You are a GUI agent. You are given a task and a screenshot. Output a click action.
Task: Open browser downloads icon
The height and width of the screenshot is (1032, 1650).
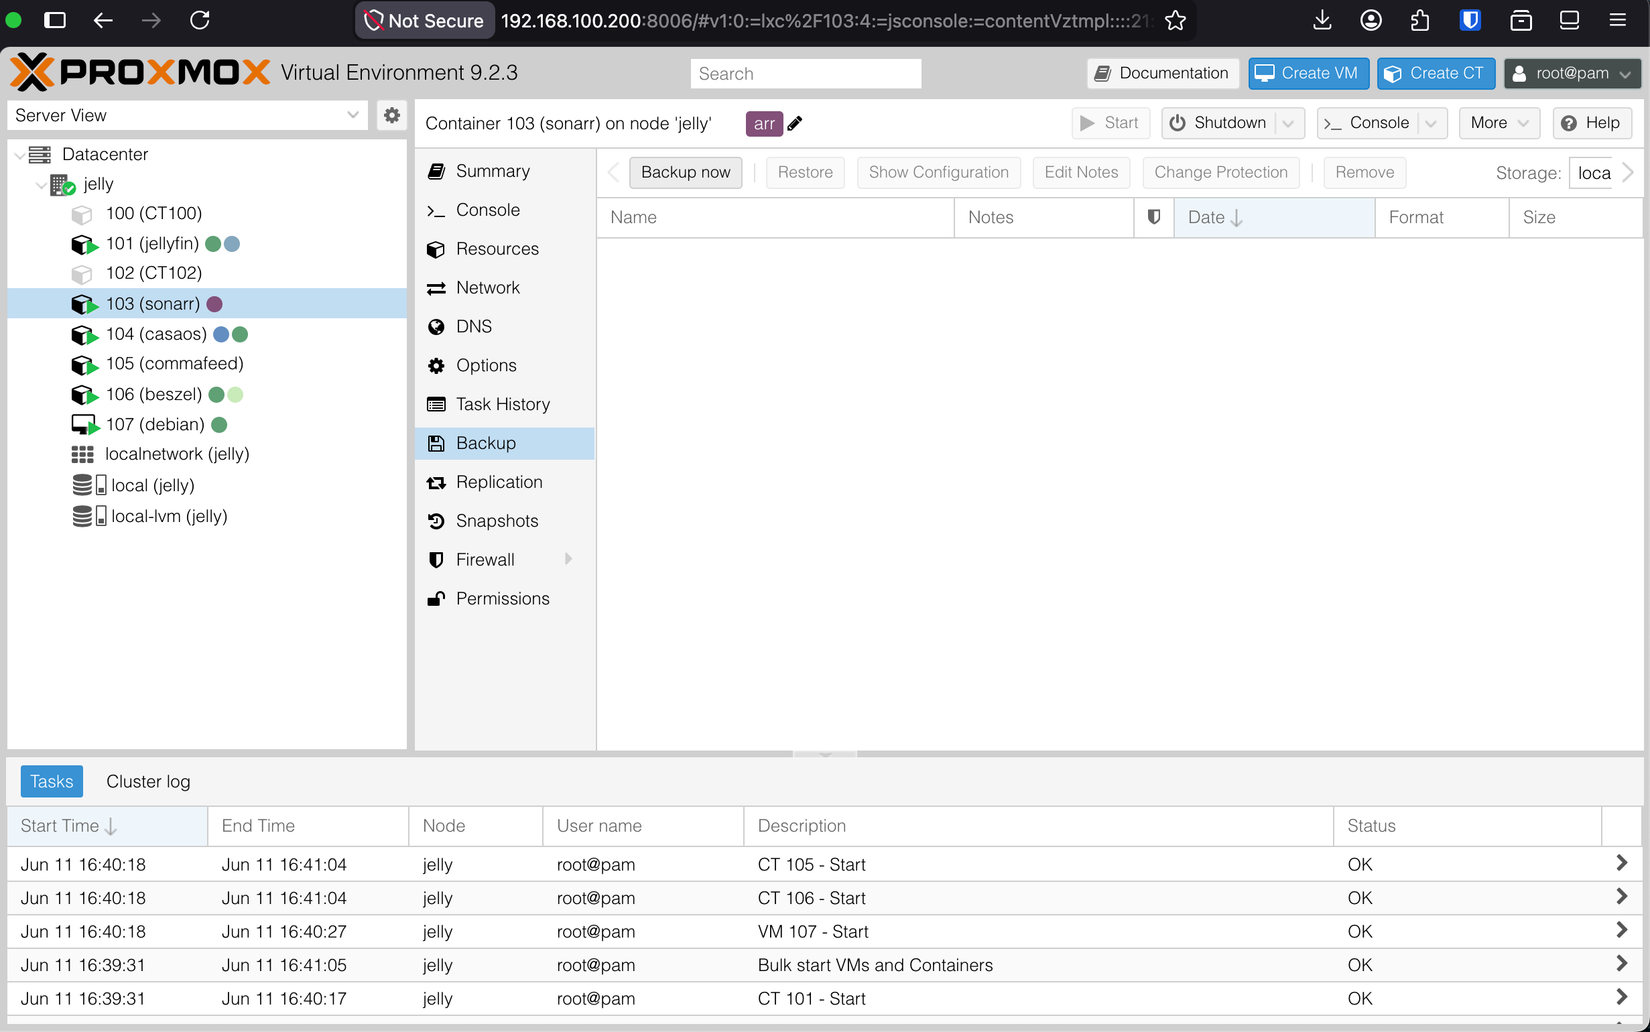pos(1322,20)
